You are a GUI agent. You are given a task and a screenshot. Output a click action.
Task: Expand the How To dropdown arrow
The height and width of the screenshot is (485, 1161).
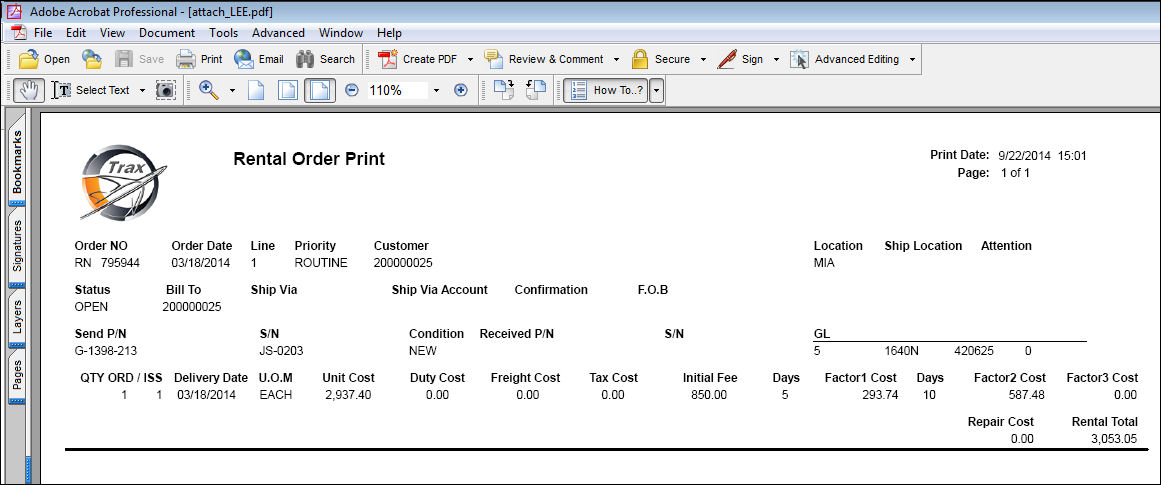pyautogui.click(x=656, y=90)
